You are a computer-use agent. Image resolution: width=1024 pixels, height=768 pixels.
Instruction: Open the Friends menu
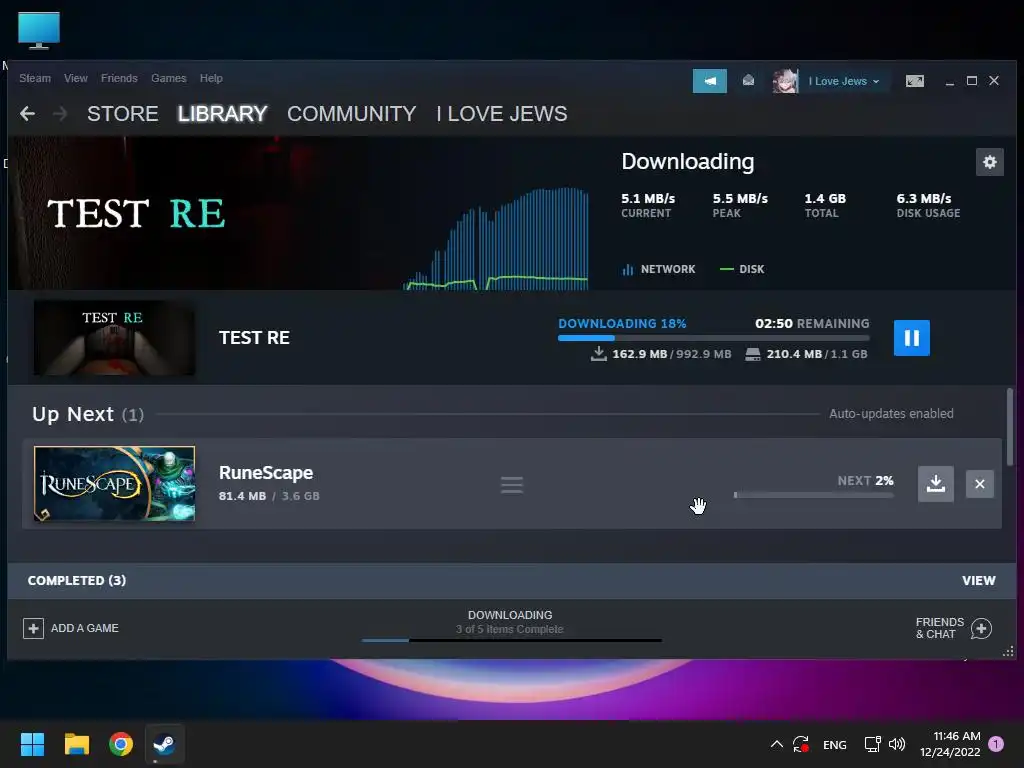click(x=119, y=78)
